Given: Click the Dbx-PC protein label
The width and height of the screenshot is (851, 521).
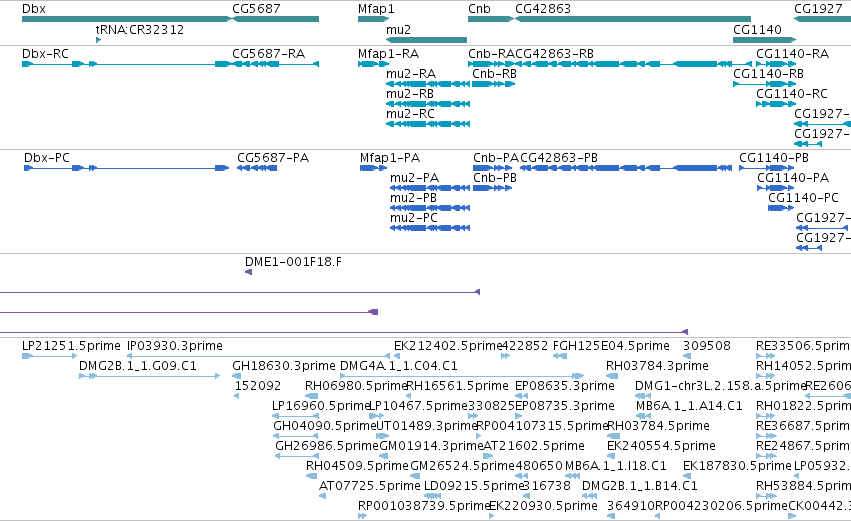Looking at the screenshot, I should 47,157.
